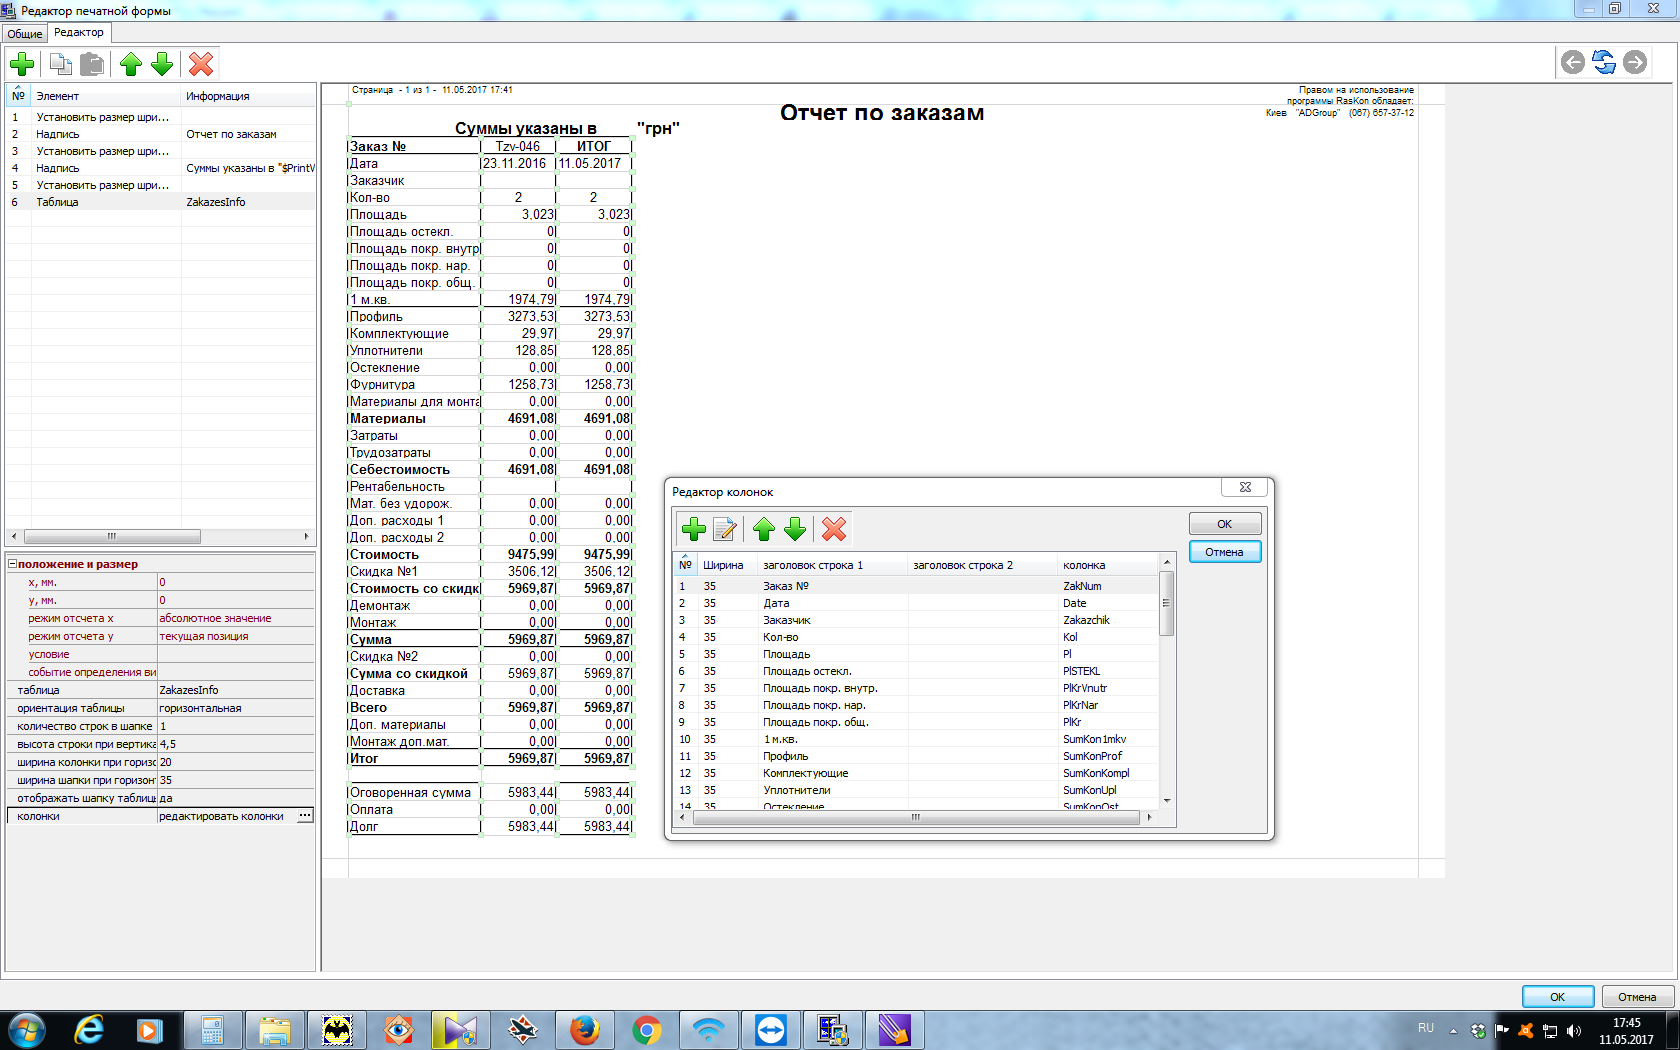1680x1050 pixels.
Task: Click RU language indicator in taskbar
Action: [1426, 1028]
